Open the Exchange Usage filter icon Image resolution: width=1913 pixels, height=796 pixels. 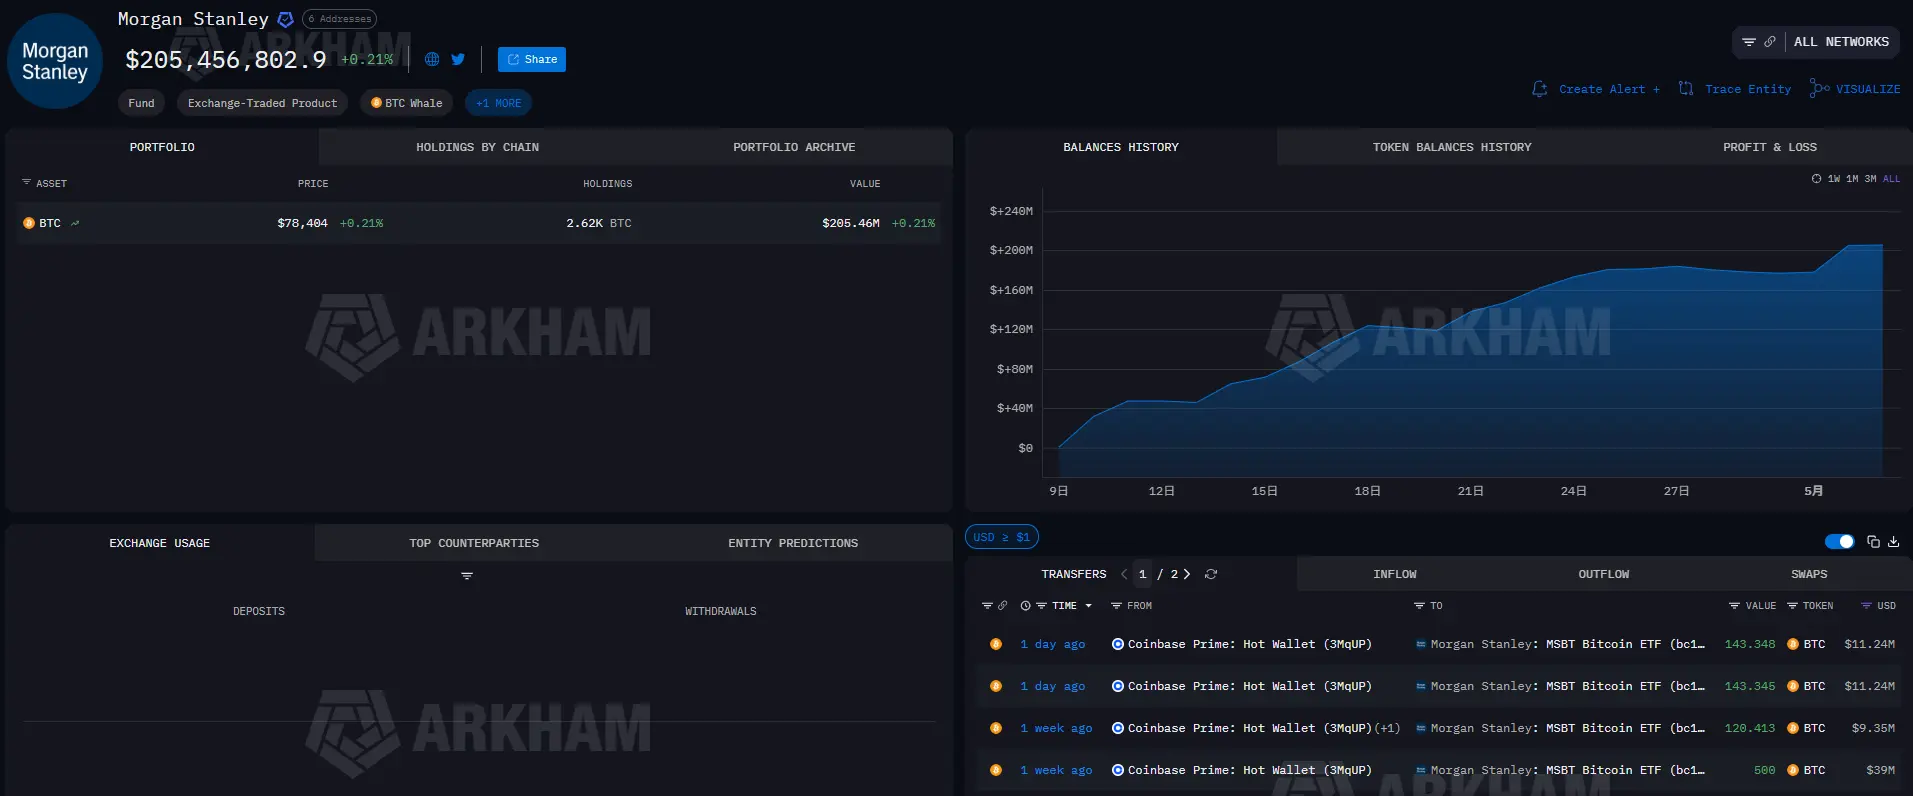[x=467, y=576]
